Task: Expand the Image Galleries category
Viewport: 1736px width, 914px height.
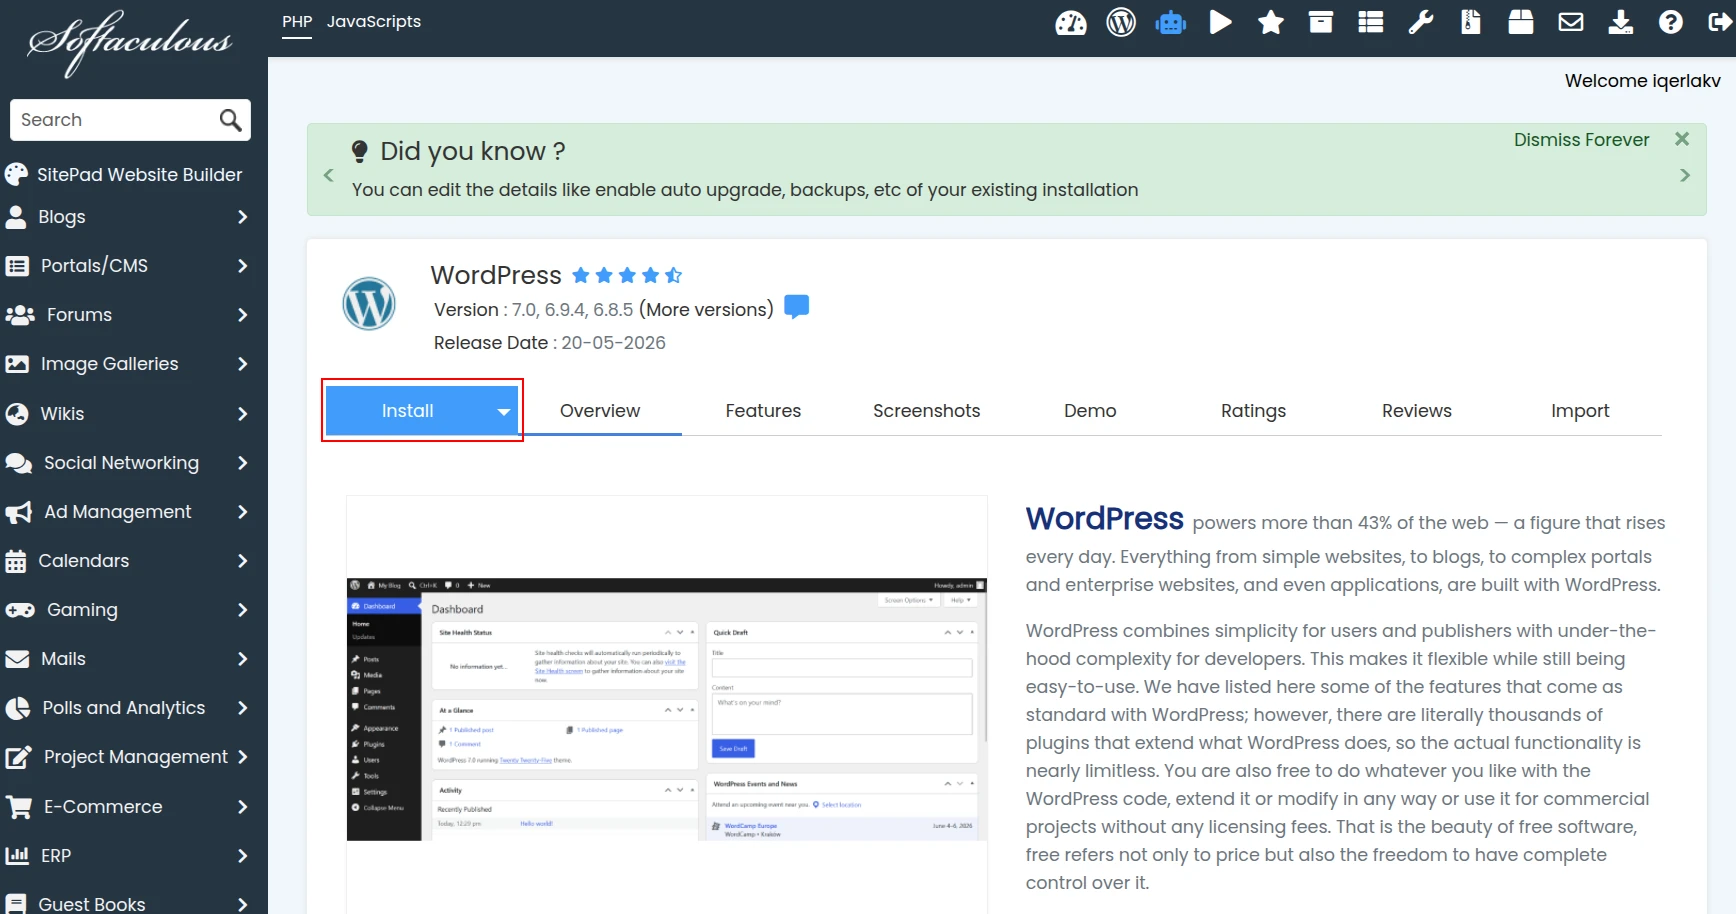Action: 242,364
